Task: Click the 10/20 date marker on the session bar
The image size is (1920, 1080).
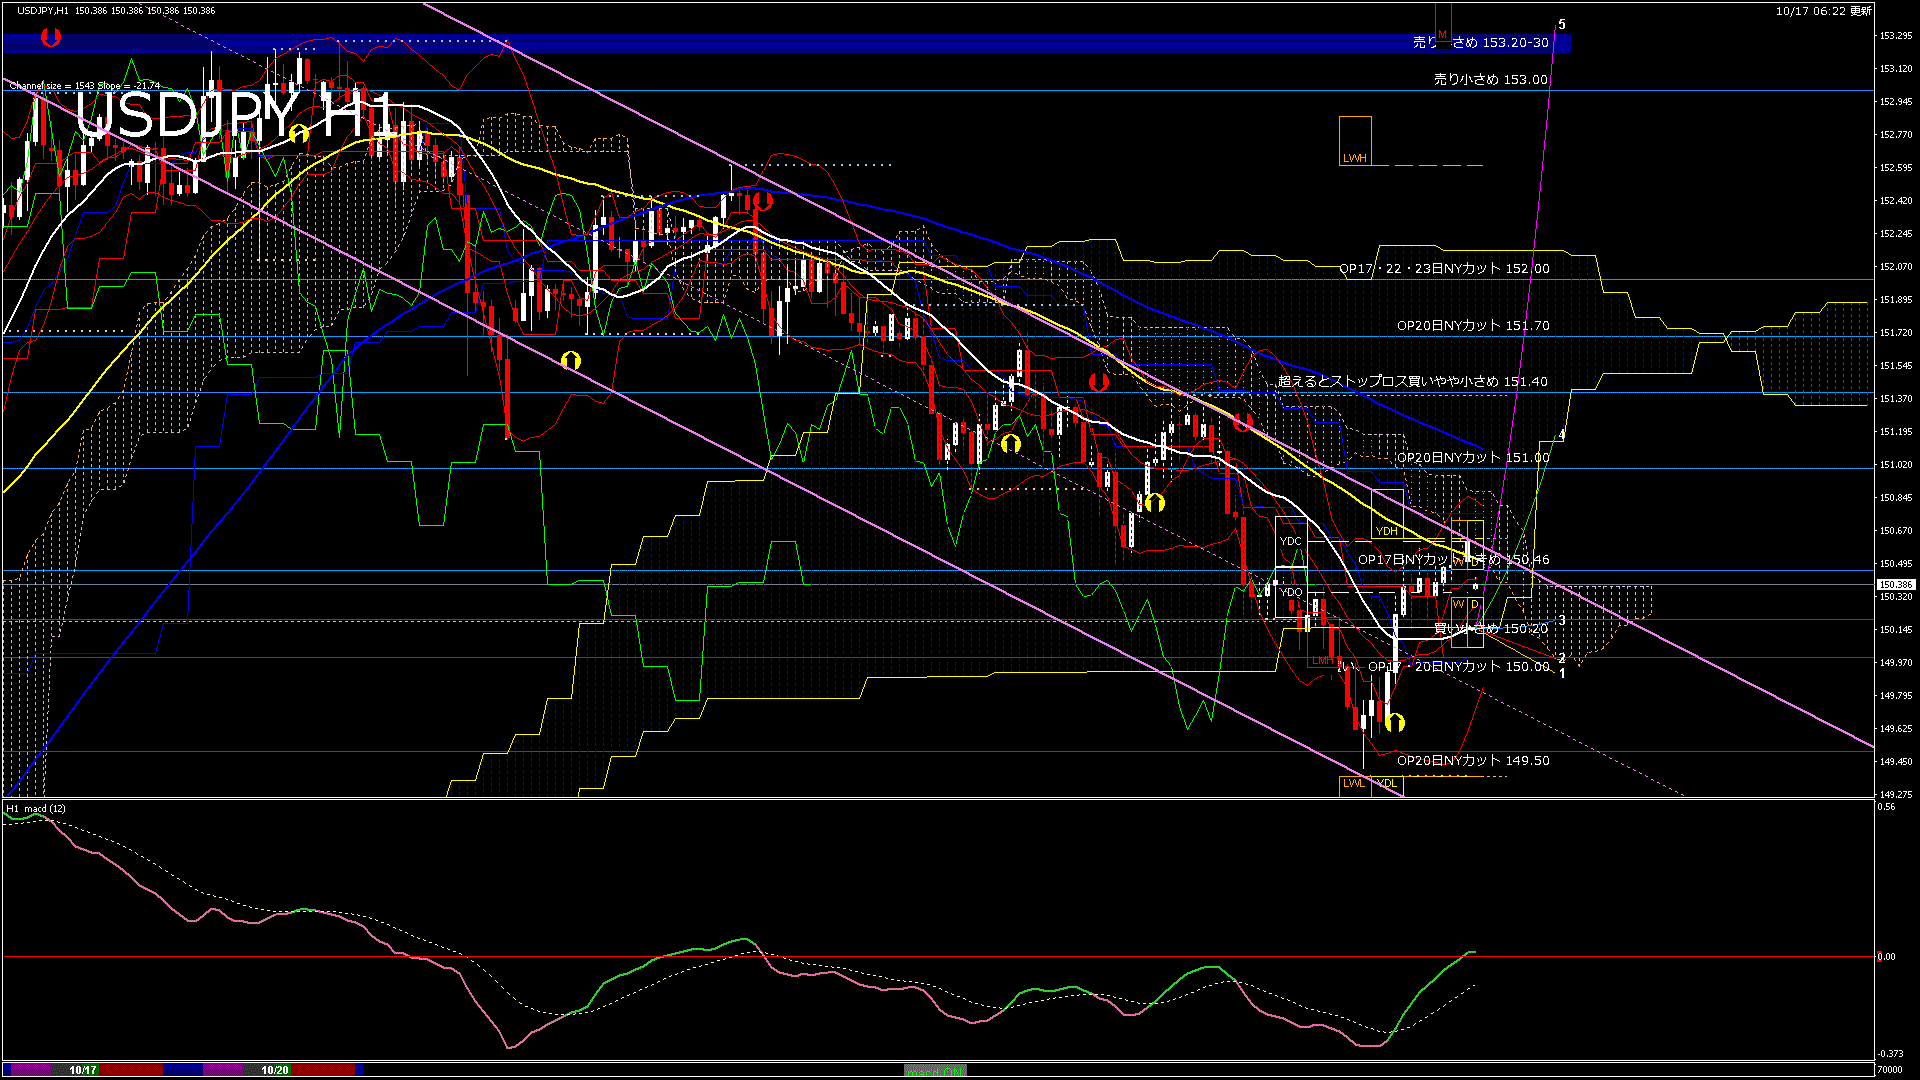Action: [x=275, y=1070]
